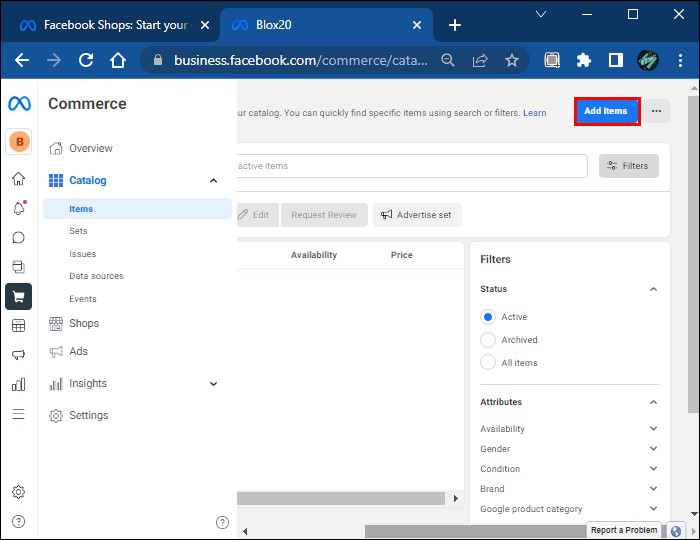Open the home icon in left rail
This screenshot has width=700, height=540.
pos(18,179)
